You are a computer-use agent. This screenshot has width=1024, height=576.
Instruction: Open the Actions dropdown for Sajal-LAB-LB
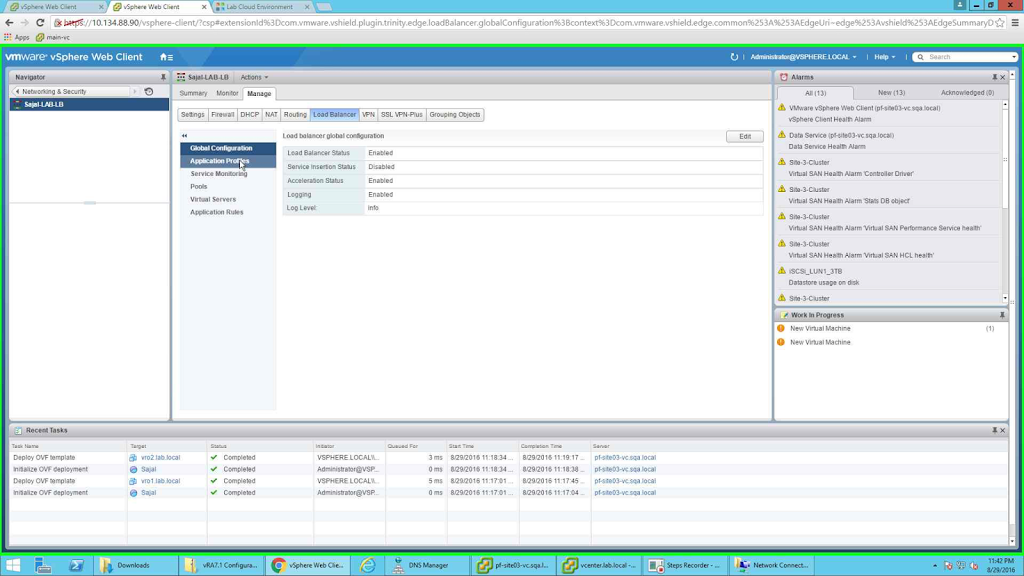pos(254,77)
